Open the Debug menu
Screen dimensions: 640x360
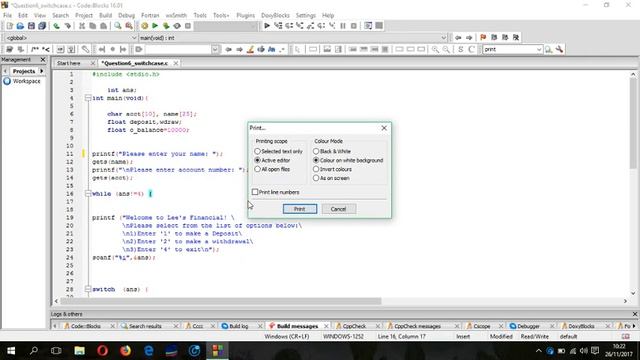127,15
